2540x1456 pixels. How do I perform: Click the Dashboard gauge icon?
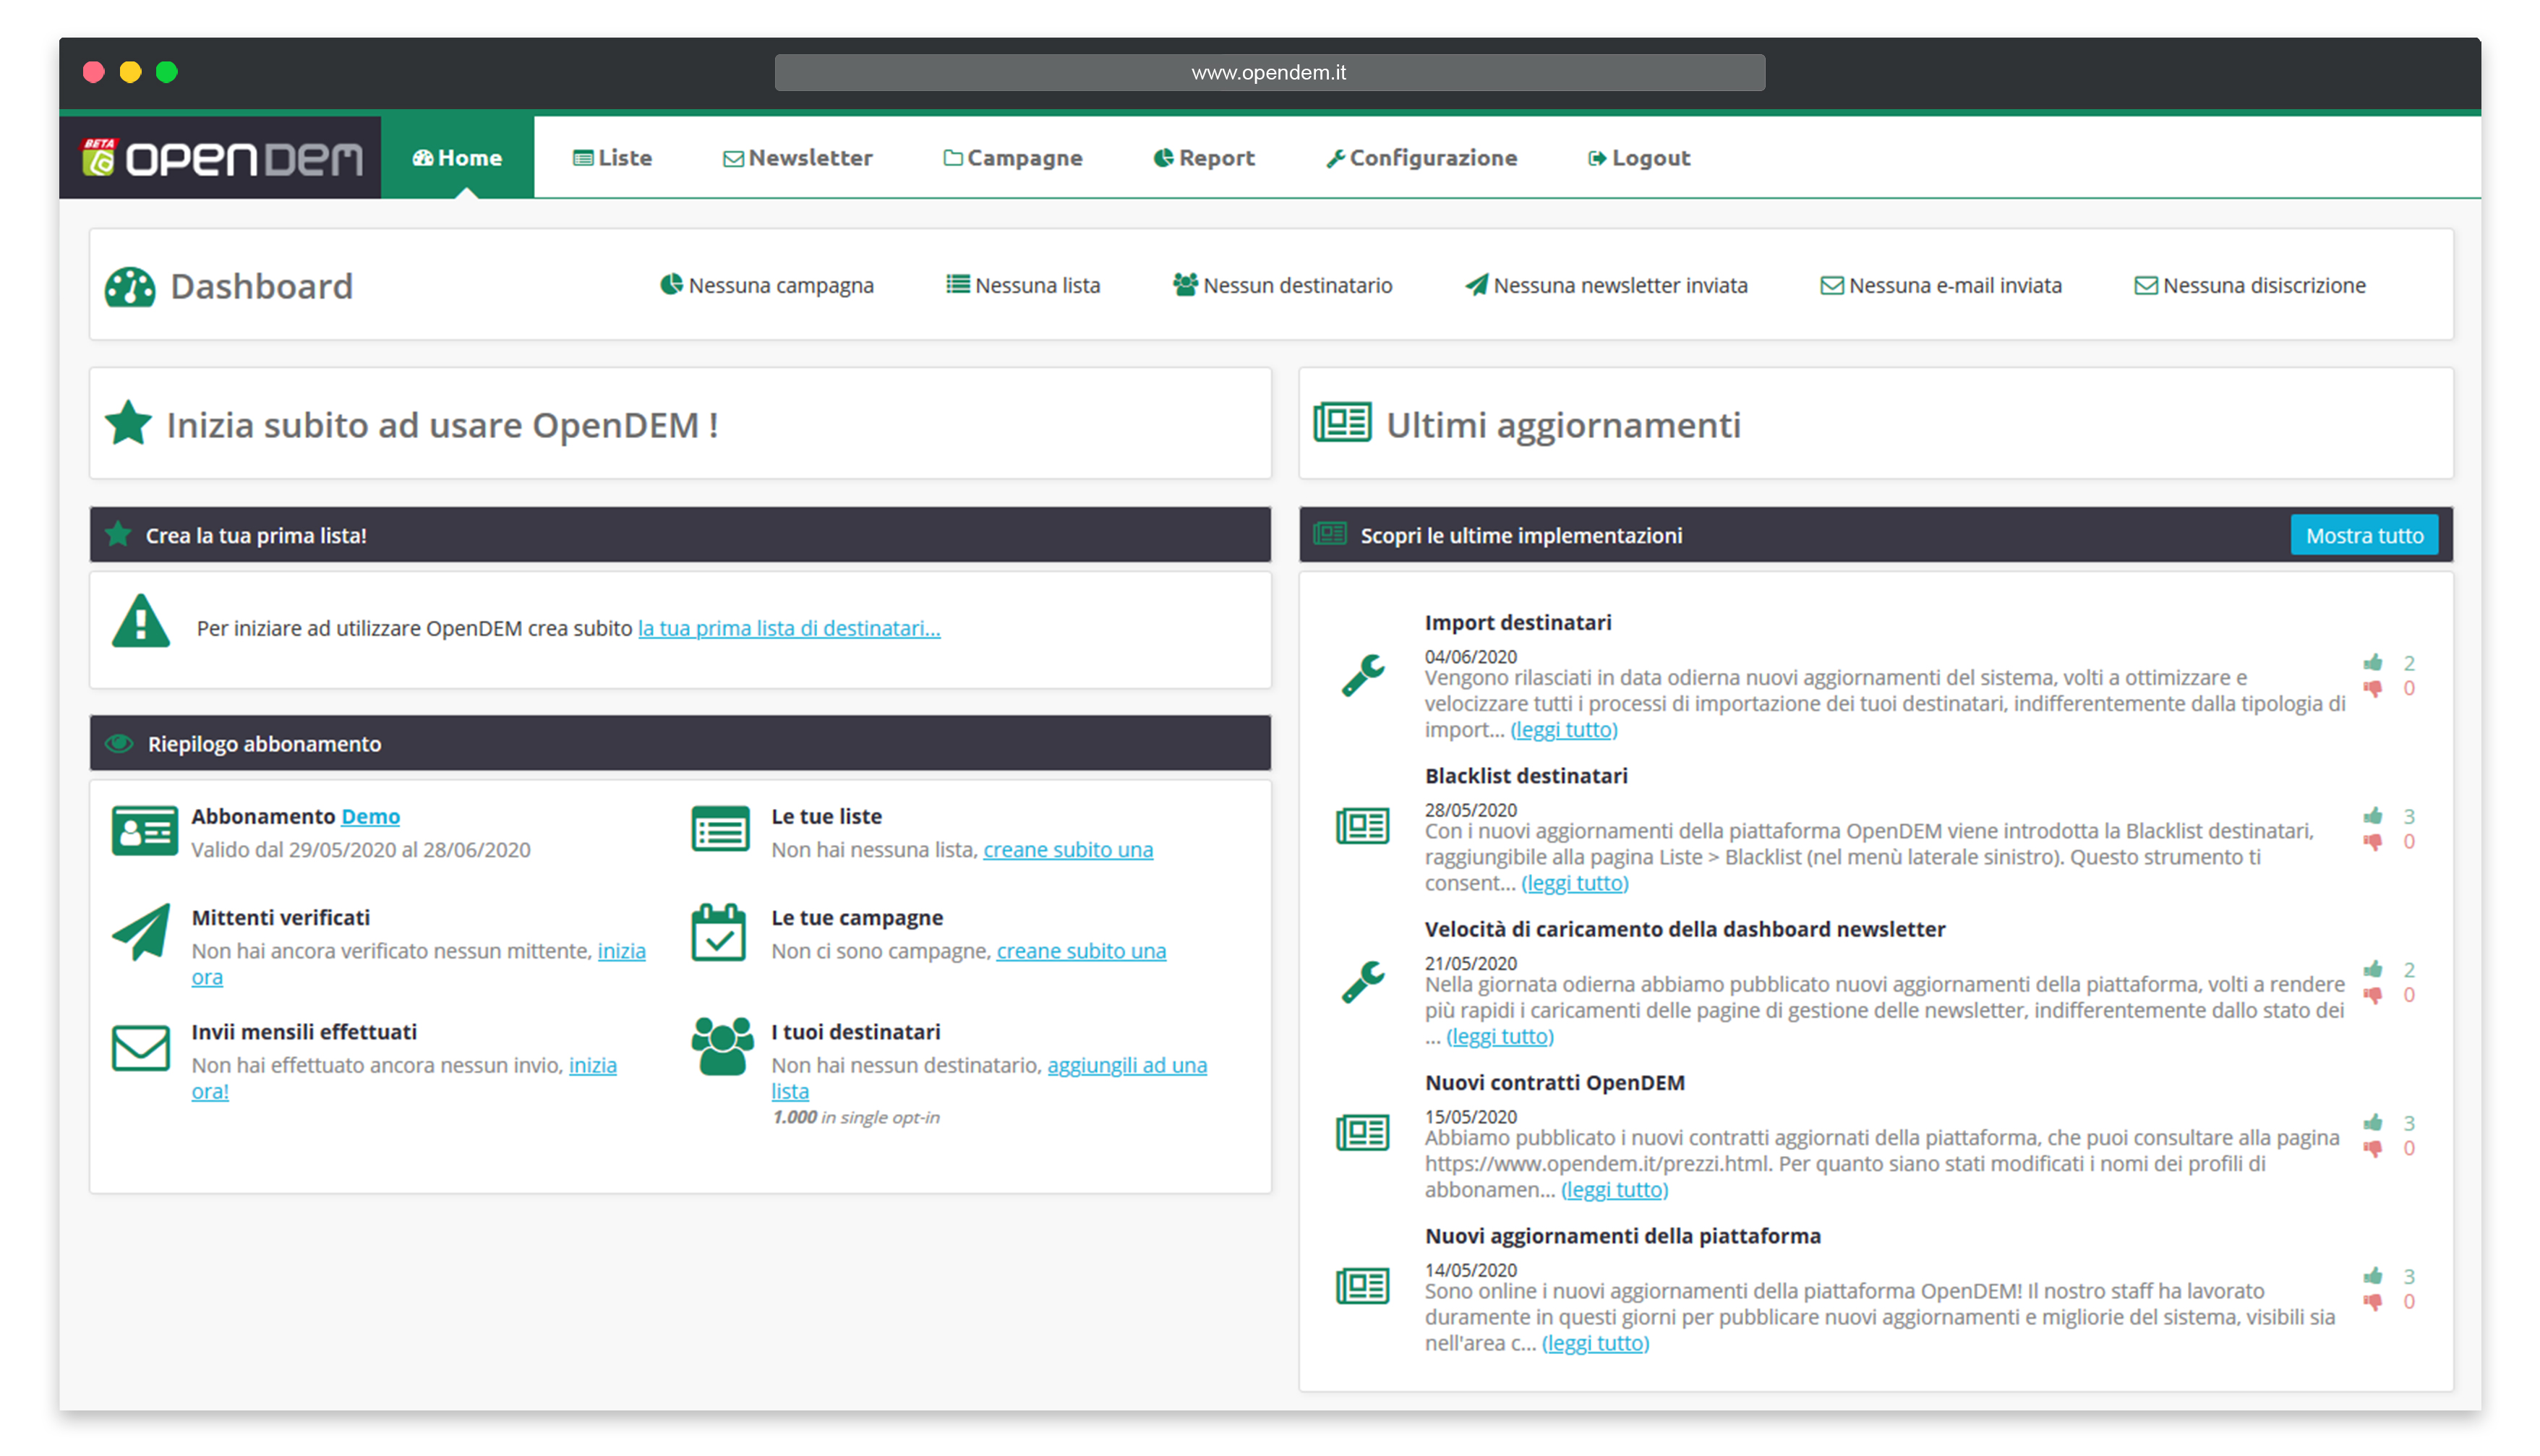point(130,287)
